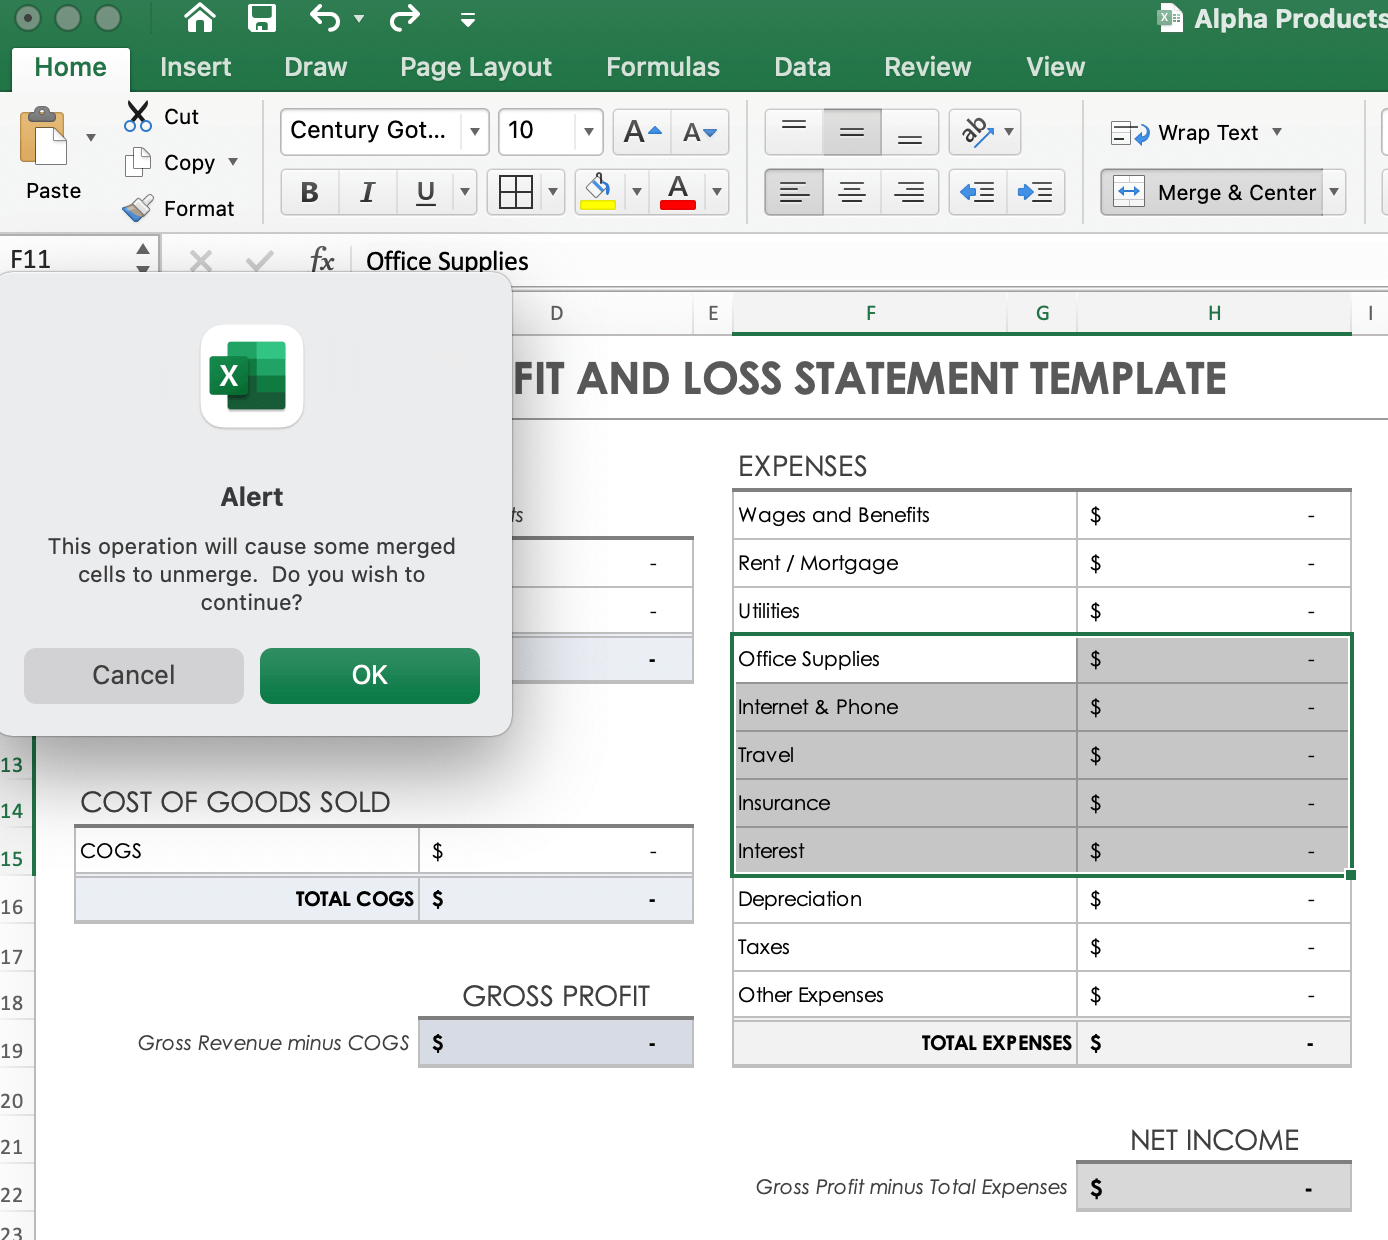Increase font size with larger A icon
This screenshot has width=1388, height=1240.
click(x=642, y=132)
